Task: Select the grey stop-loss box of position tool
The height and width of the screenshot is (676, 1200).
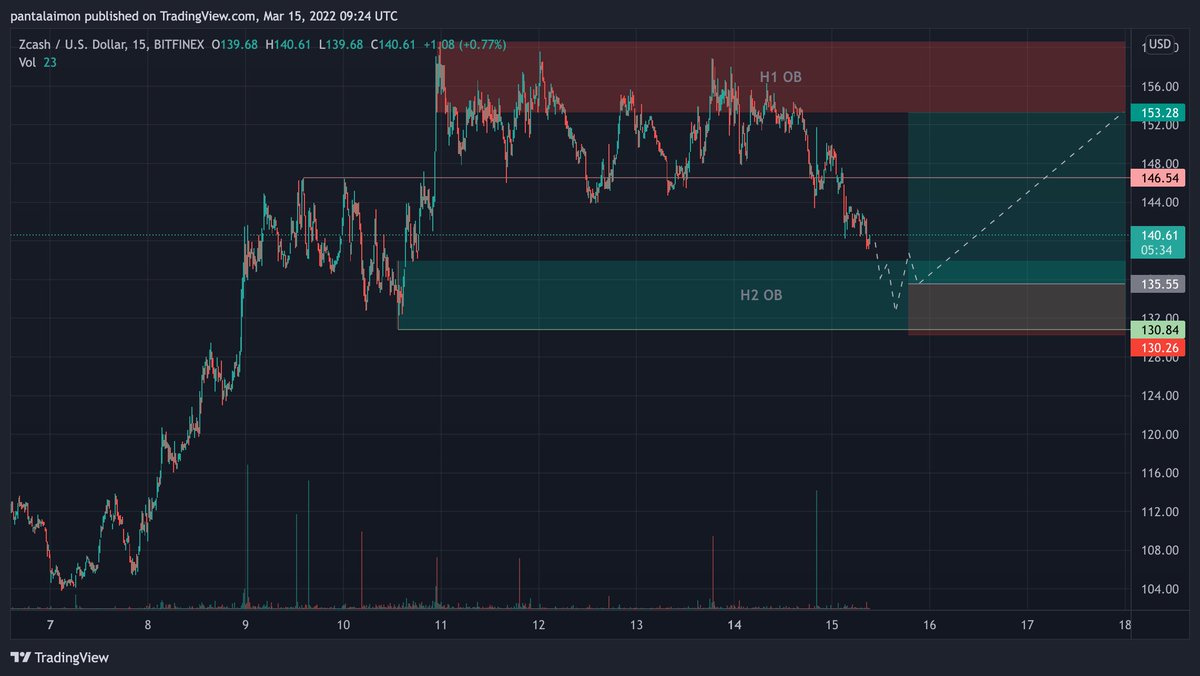Action: [1016, 309]
